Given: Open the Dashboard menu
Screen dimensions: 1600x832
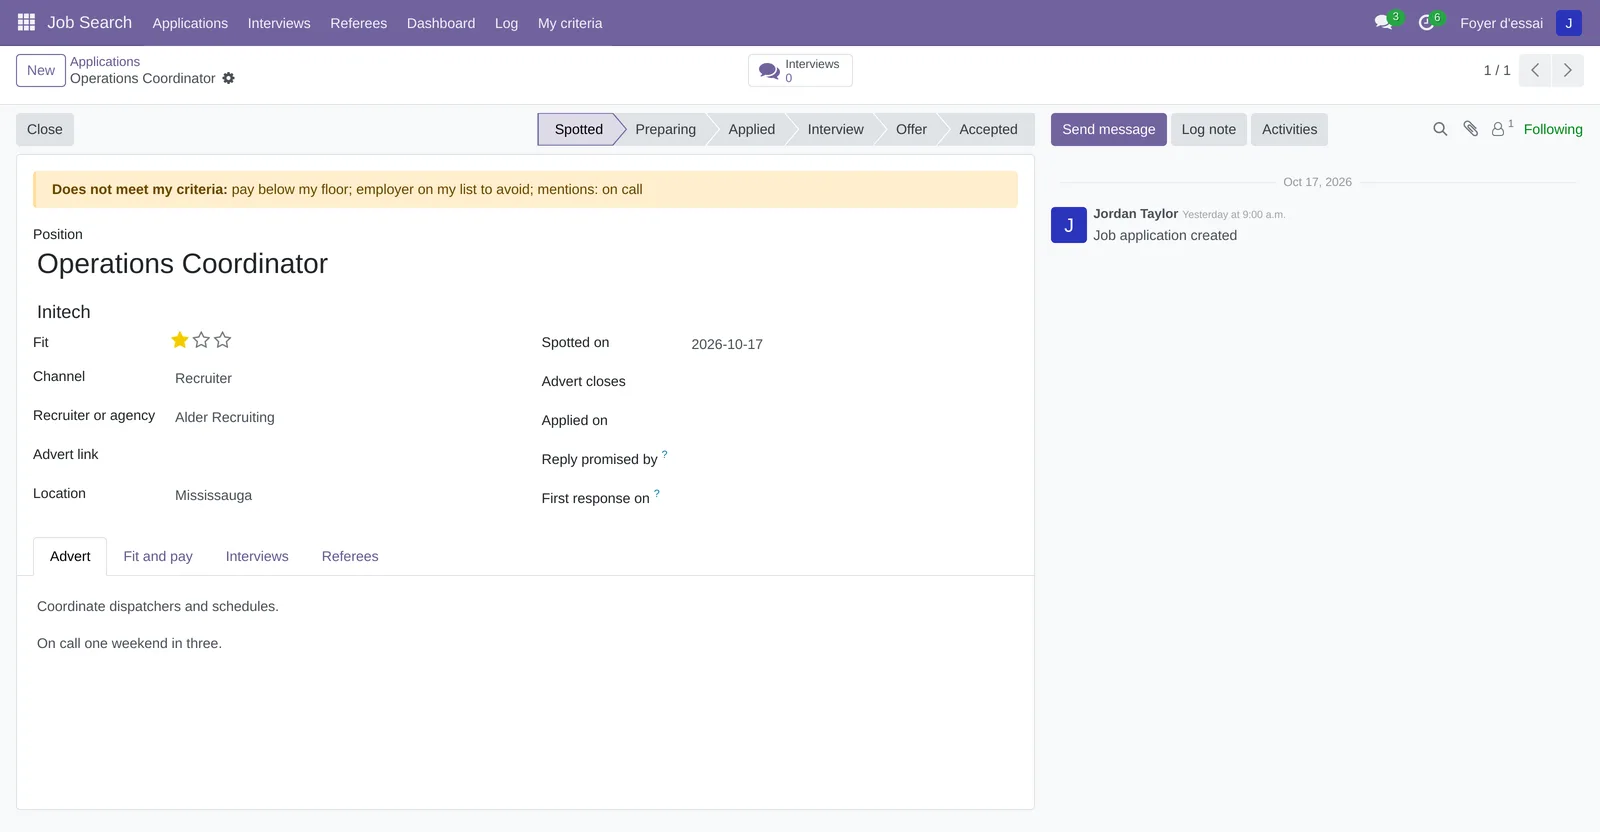Looking at the screenshot, I should pyautogui.click(x=441, y=23).
